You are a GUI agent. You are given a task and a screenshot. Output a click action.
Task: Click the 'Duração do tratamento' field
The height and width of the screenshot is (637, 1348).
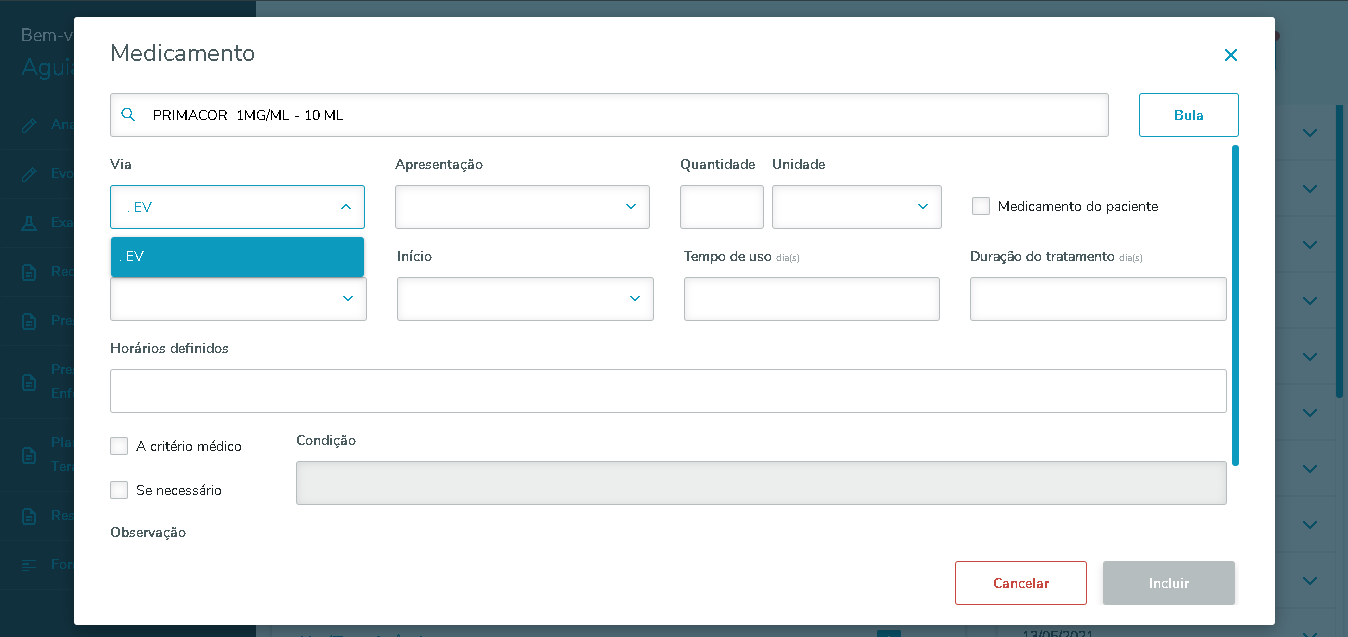1097,299
